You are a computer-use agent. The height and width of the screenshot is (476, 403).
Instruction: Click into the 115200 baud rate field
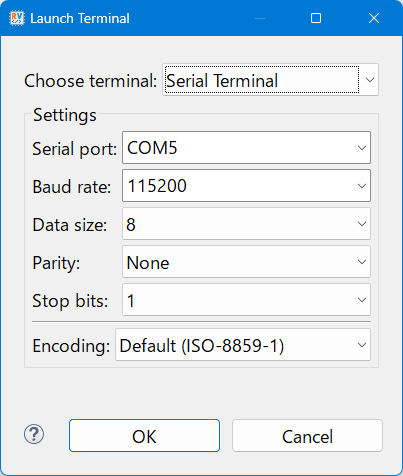coord(246,186)
